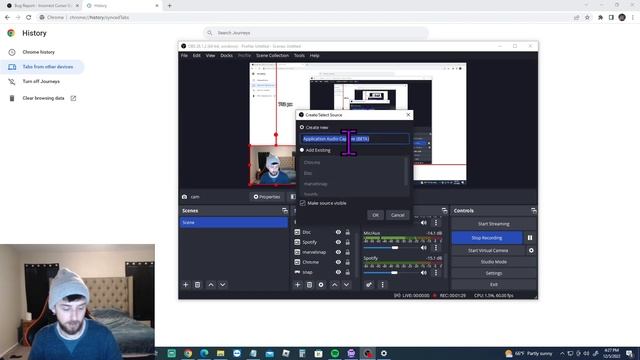
Task: Bookmark this page with the star icon
Action: point(587,18)
